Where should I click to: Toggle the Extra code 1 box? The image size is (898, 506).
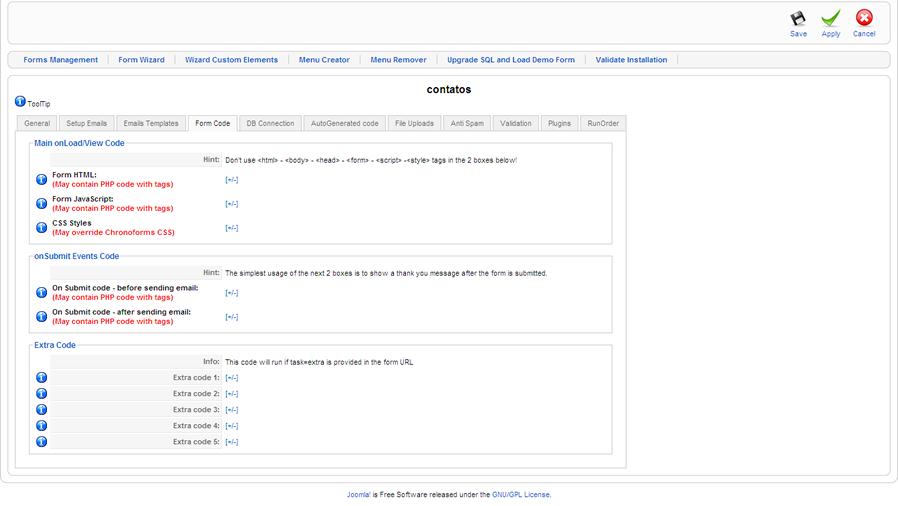[231, 378]
